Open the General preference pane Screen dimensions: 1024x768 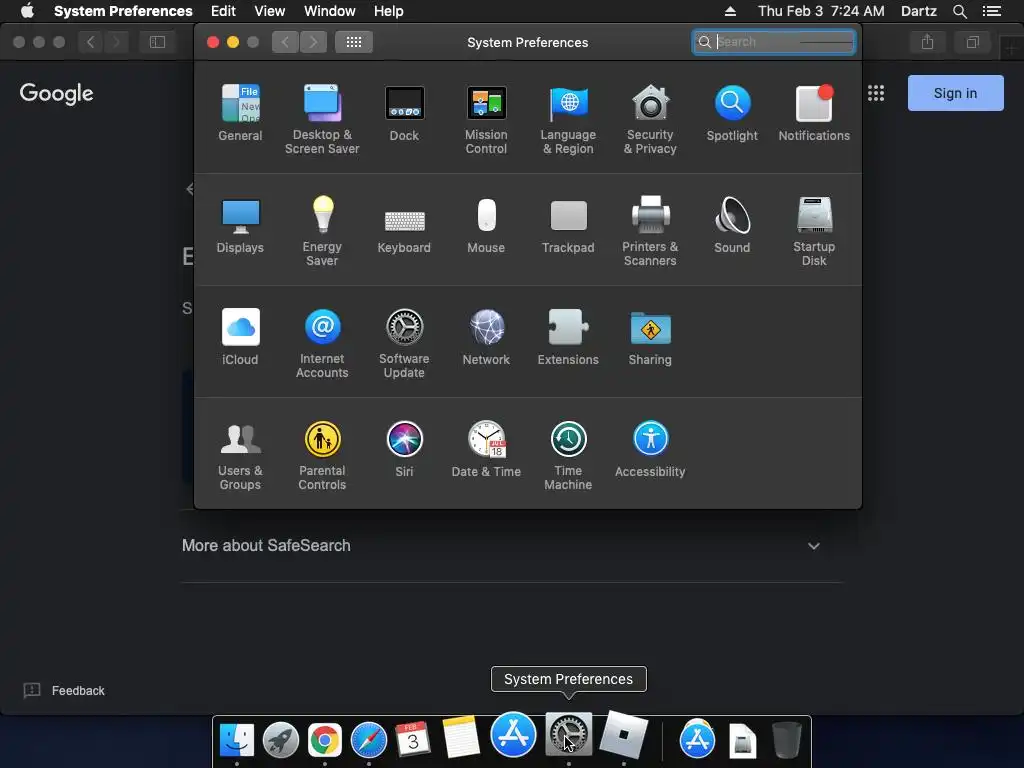click(240, 112)
